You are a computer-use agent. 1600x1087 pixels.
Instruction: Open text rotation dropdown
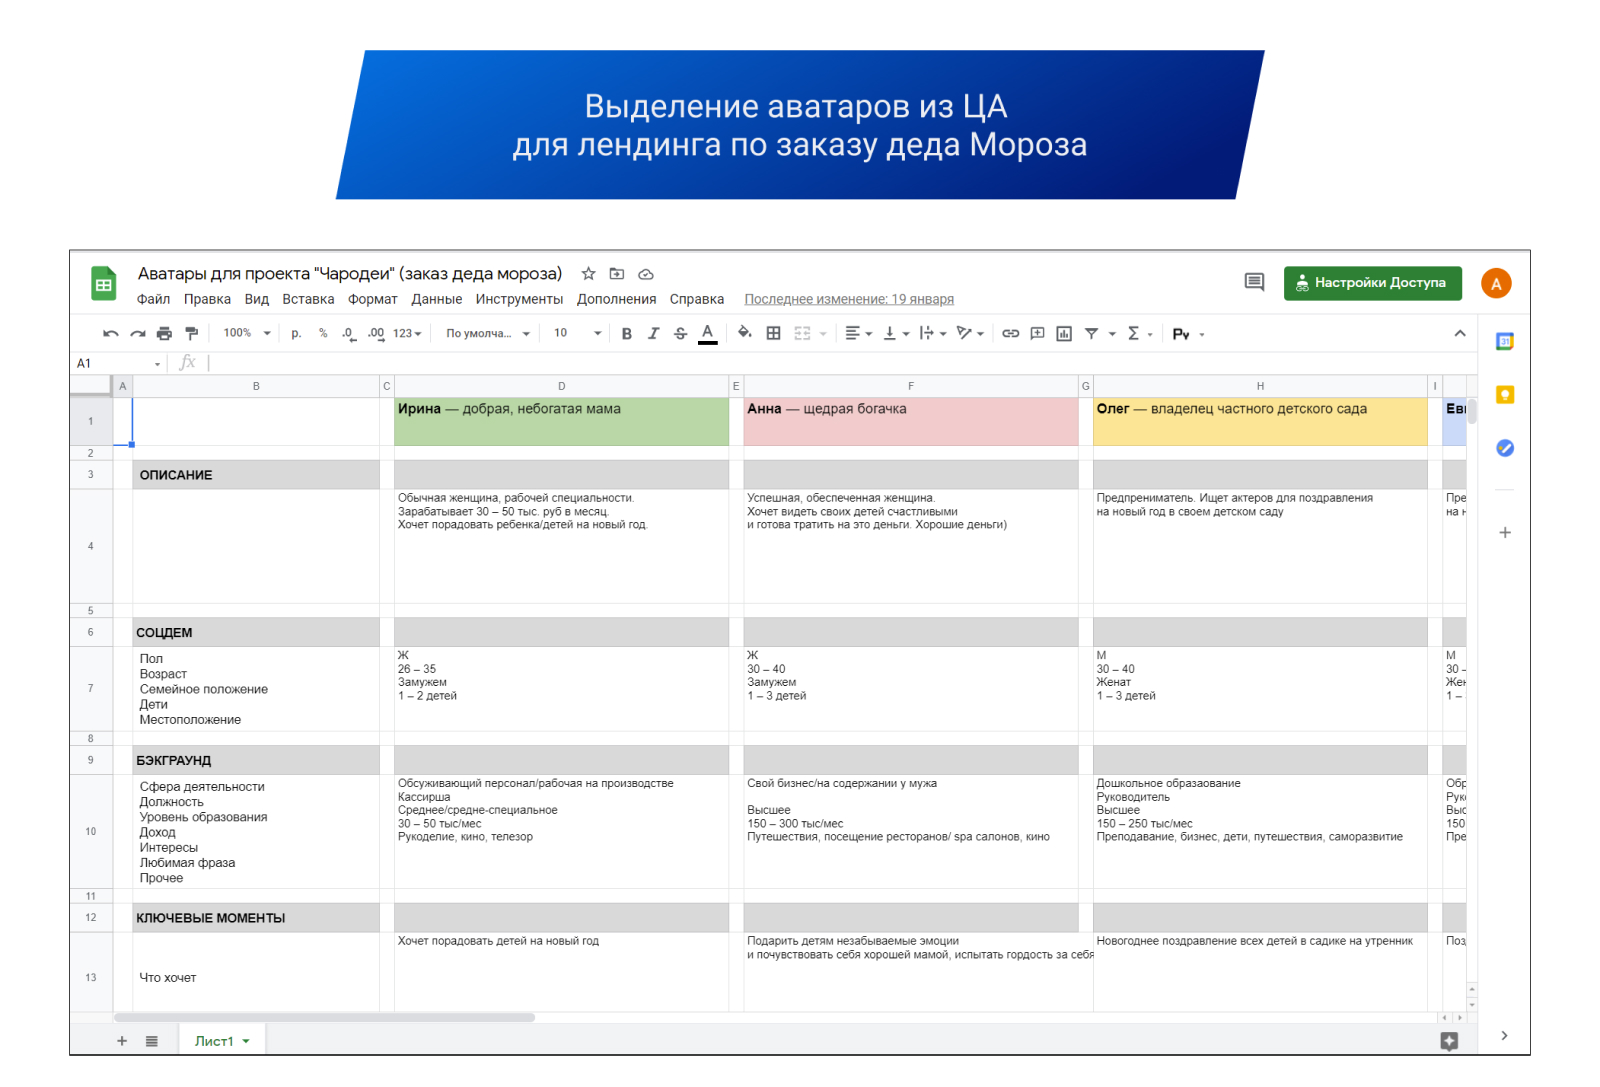pos(970,334)
